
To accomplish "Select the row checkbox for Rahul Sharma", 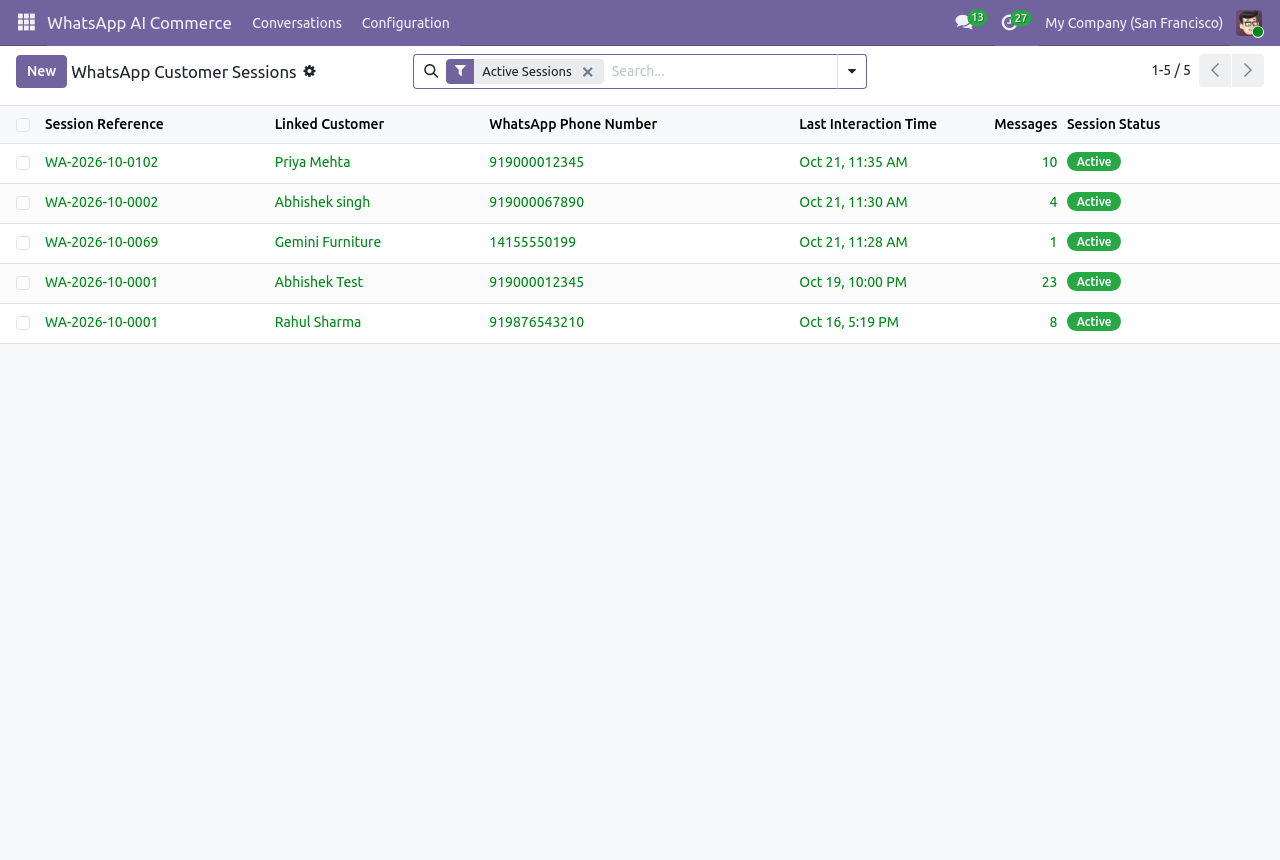I will [x=23, y=323].
